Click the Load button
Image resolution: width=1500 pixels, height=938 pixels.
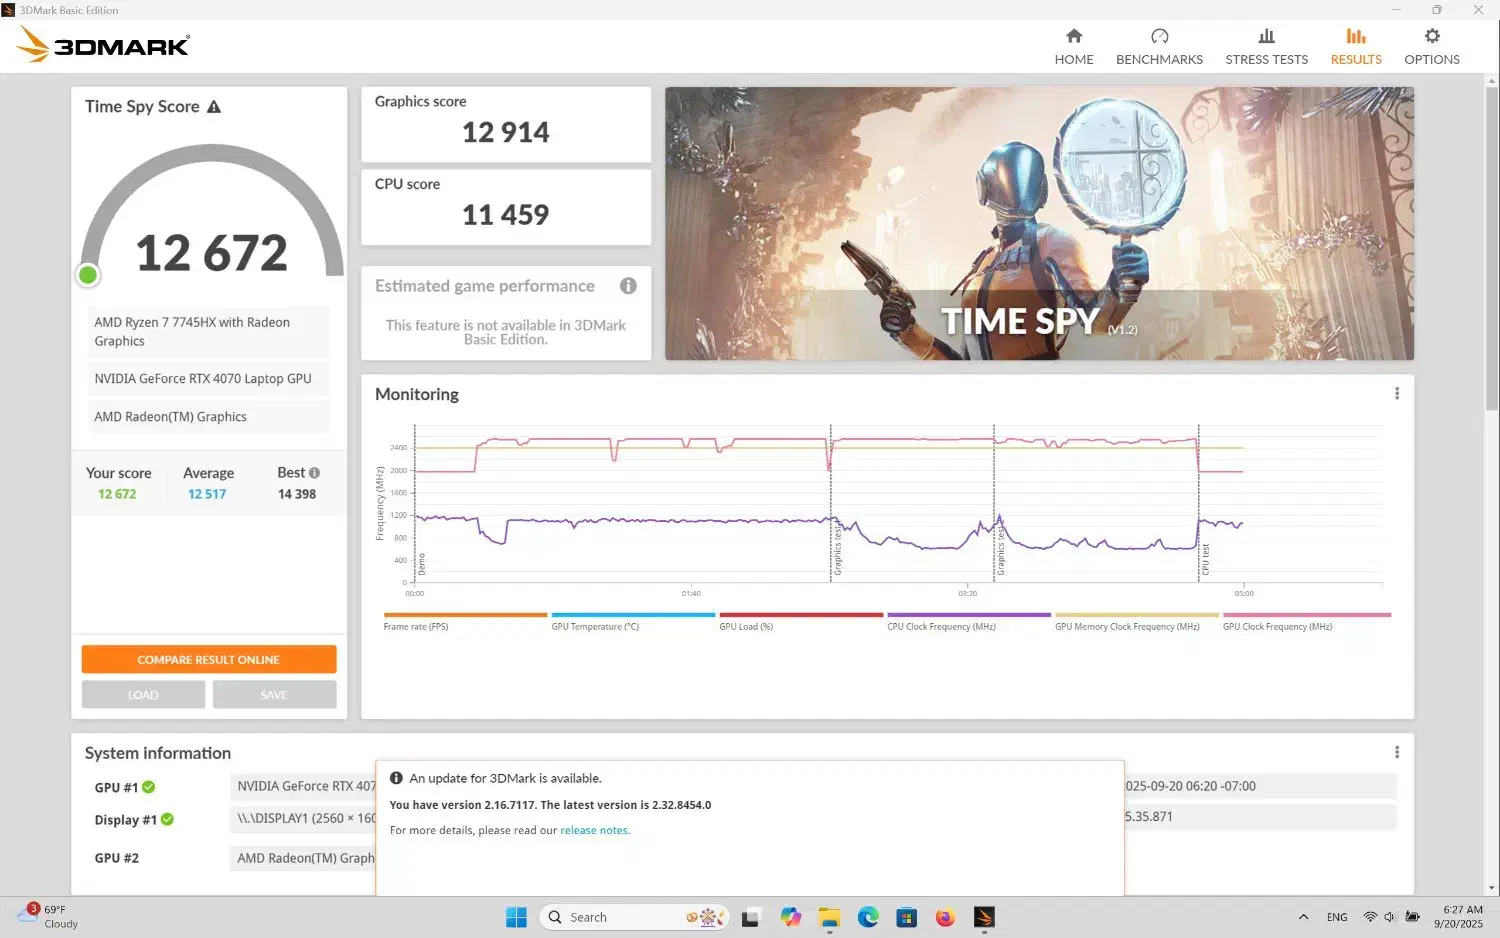pos(143,695)
